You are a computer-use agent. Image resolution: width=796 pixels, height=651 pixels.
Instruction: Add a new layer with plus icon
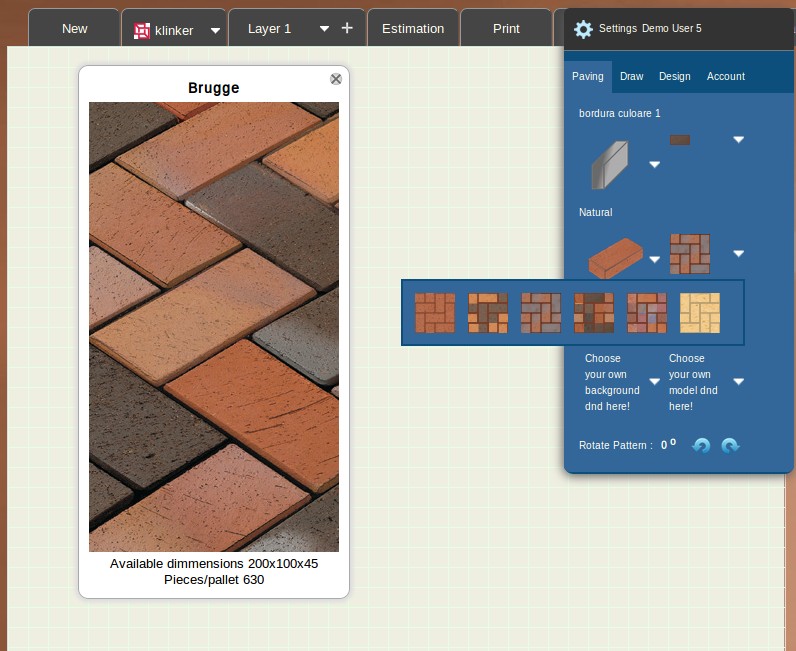coord(347,28)
